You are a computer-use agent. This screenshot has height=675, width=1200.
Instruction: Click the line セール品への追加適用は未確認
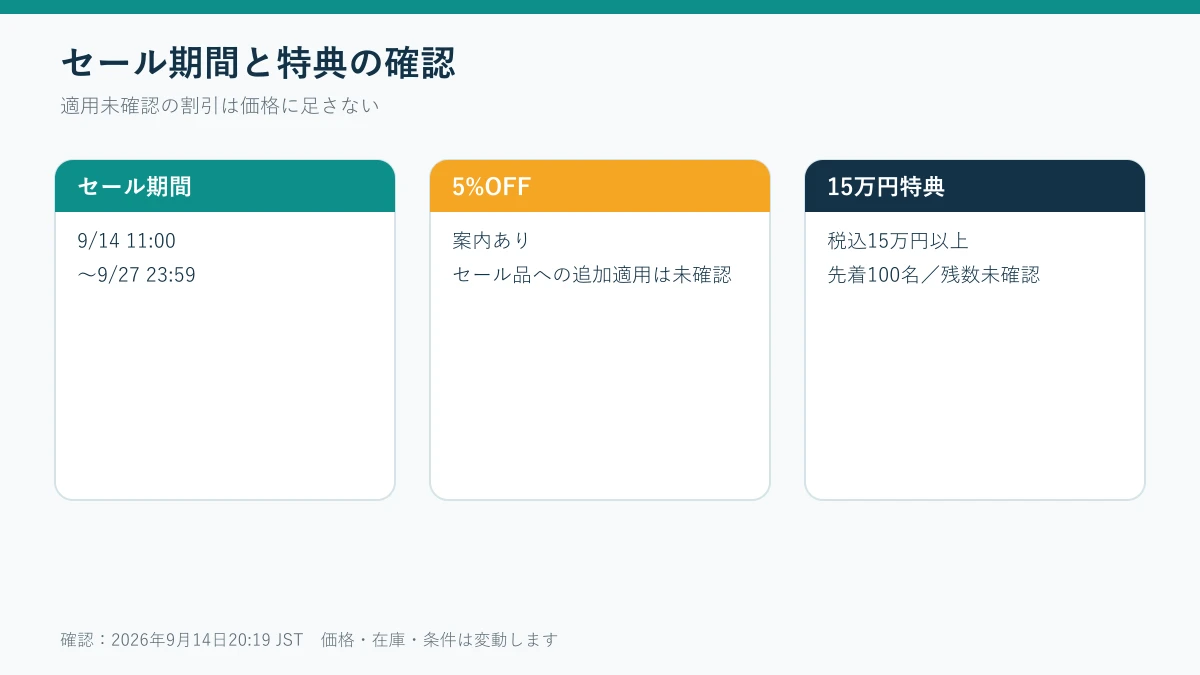click(x=592, y=274)
